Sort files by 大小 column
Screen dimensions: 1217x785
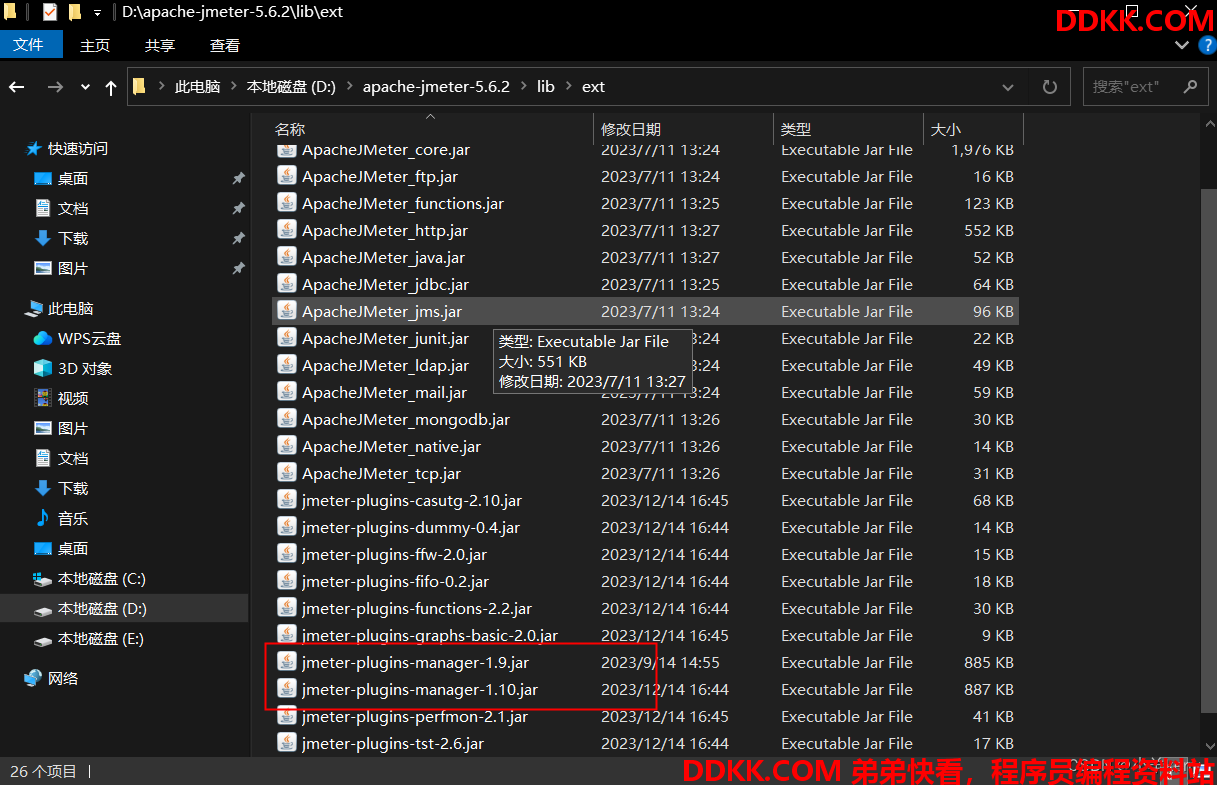click(x=946, y=129)
